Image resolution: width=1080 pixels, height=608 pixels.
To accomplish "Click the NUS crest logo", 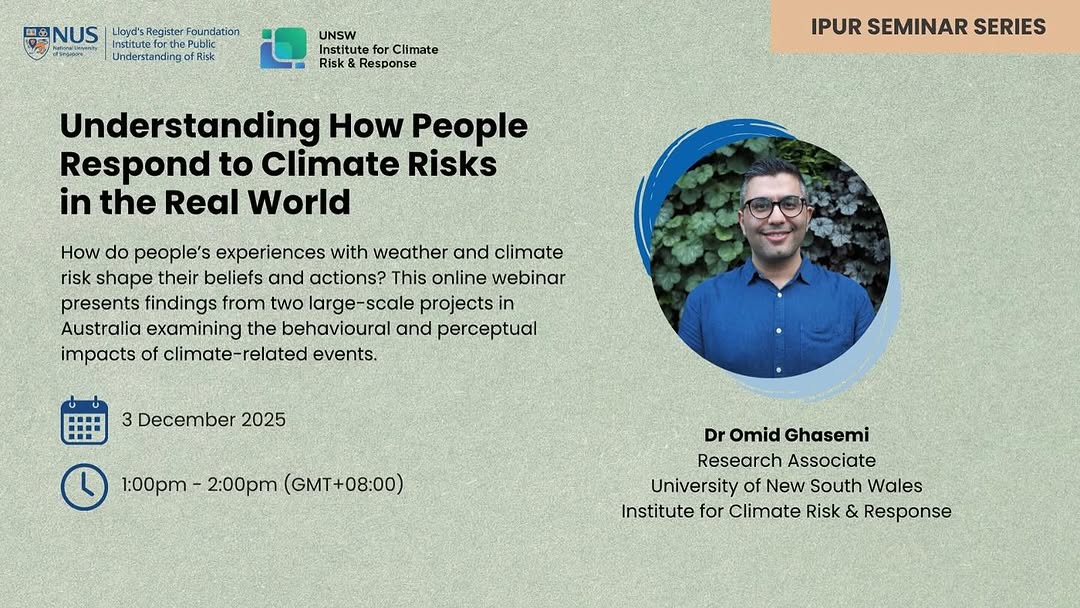I will click(36, 44).
